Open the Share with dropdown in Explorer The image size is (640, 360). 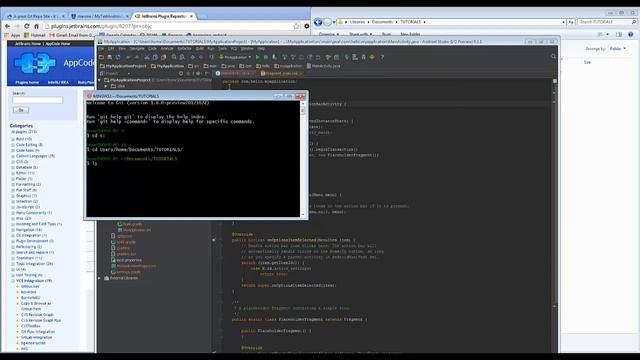click(x=360, y=34)
